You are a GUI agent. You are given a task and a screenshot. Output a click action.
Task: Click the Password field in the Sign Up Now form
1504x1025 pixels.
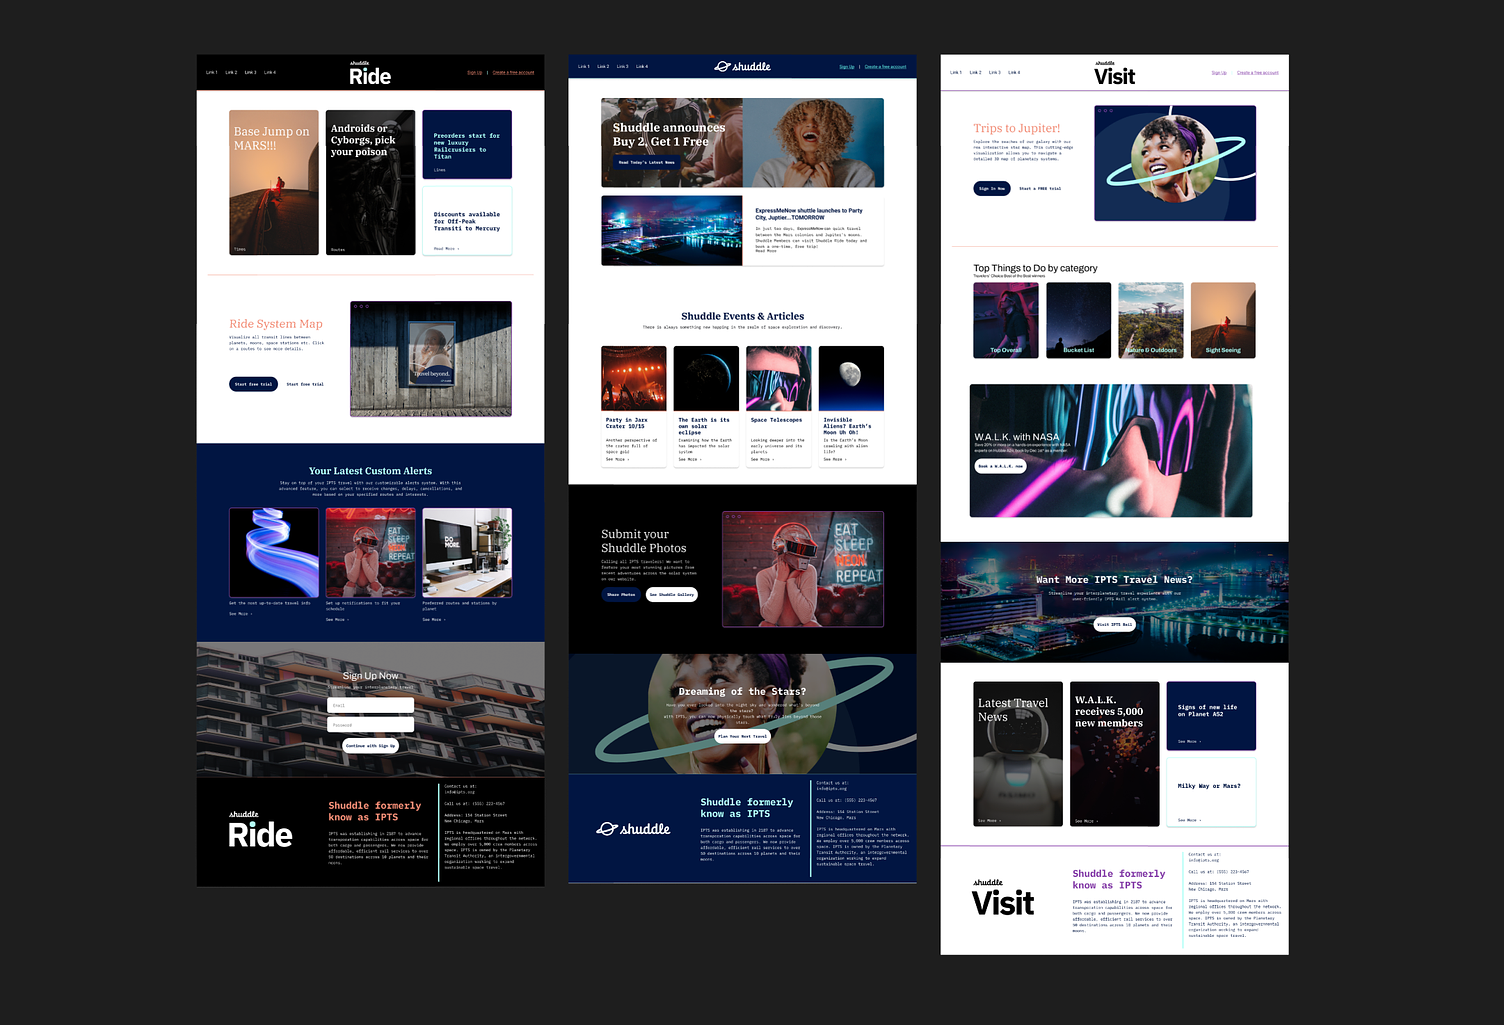tap(370, 724)
